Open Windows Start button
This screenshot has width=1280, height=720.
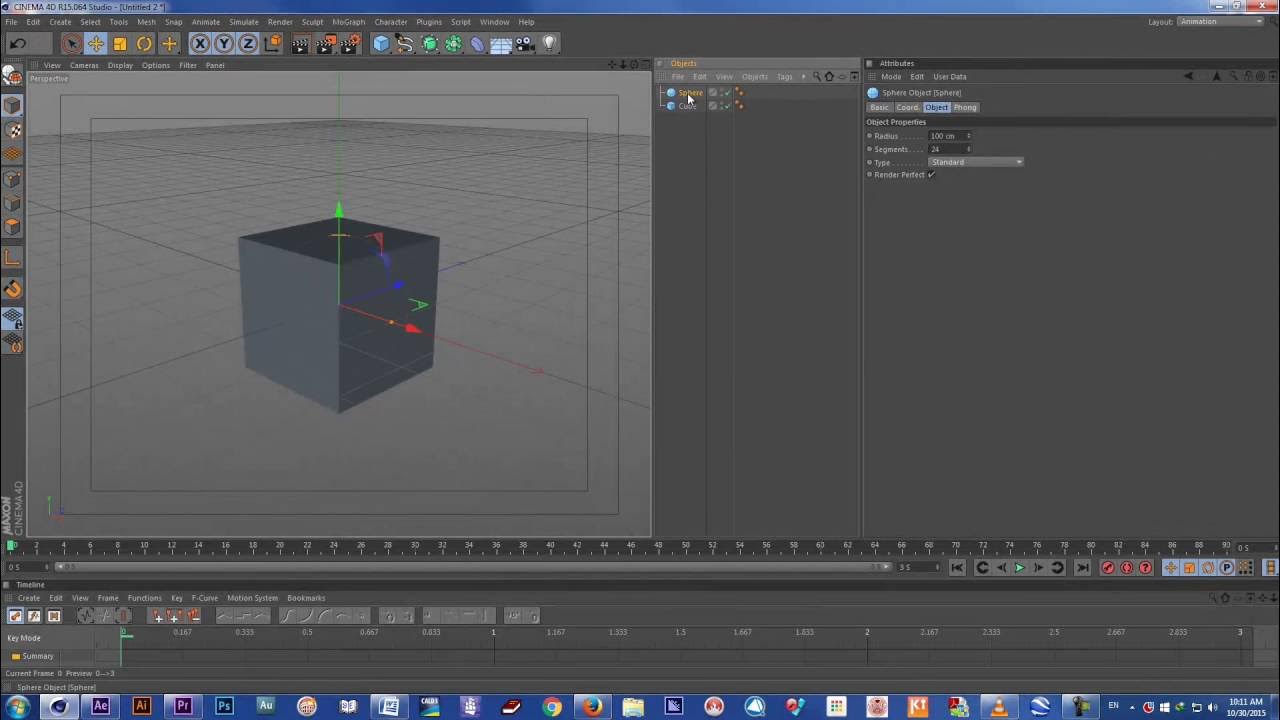coord(17,706)
